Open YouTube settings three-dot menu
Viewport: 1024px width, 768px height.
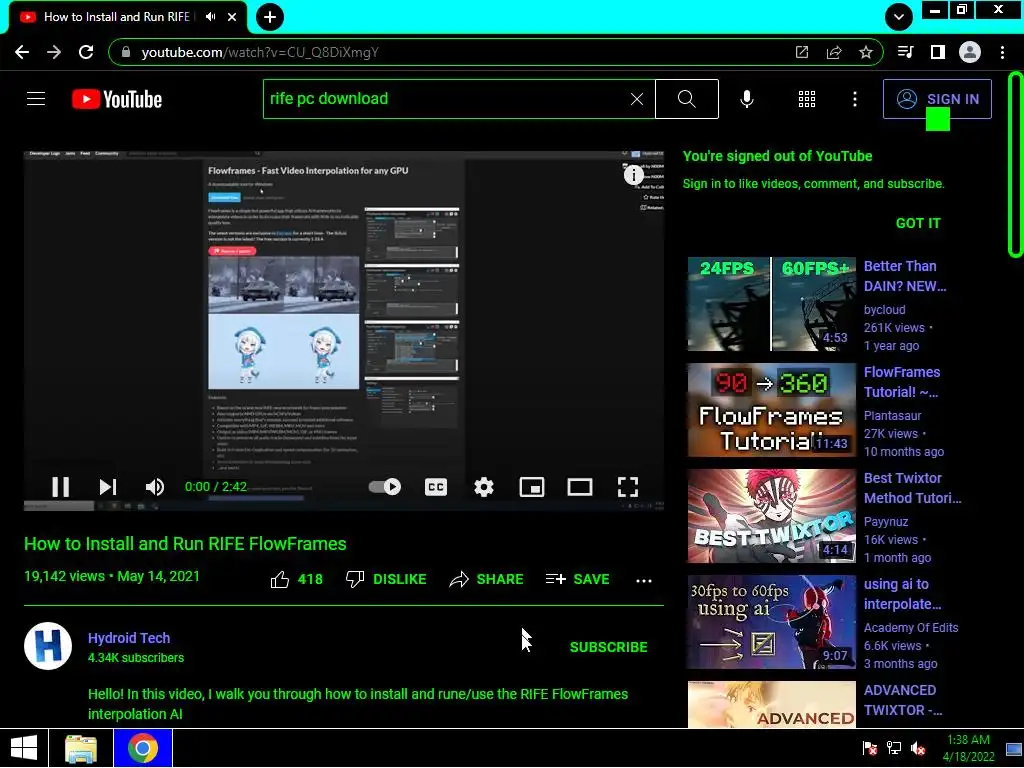855,99
